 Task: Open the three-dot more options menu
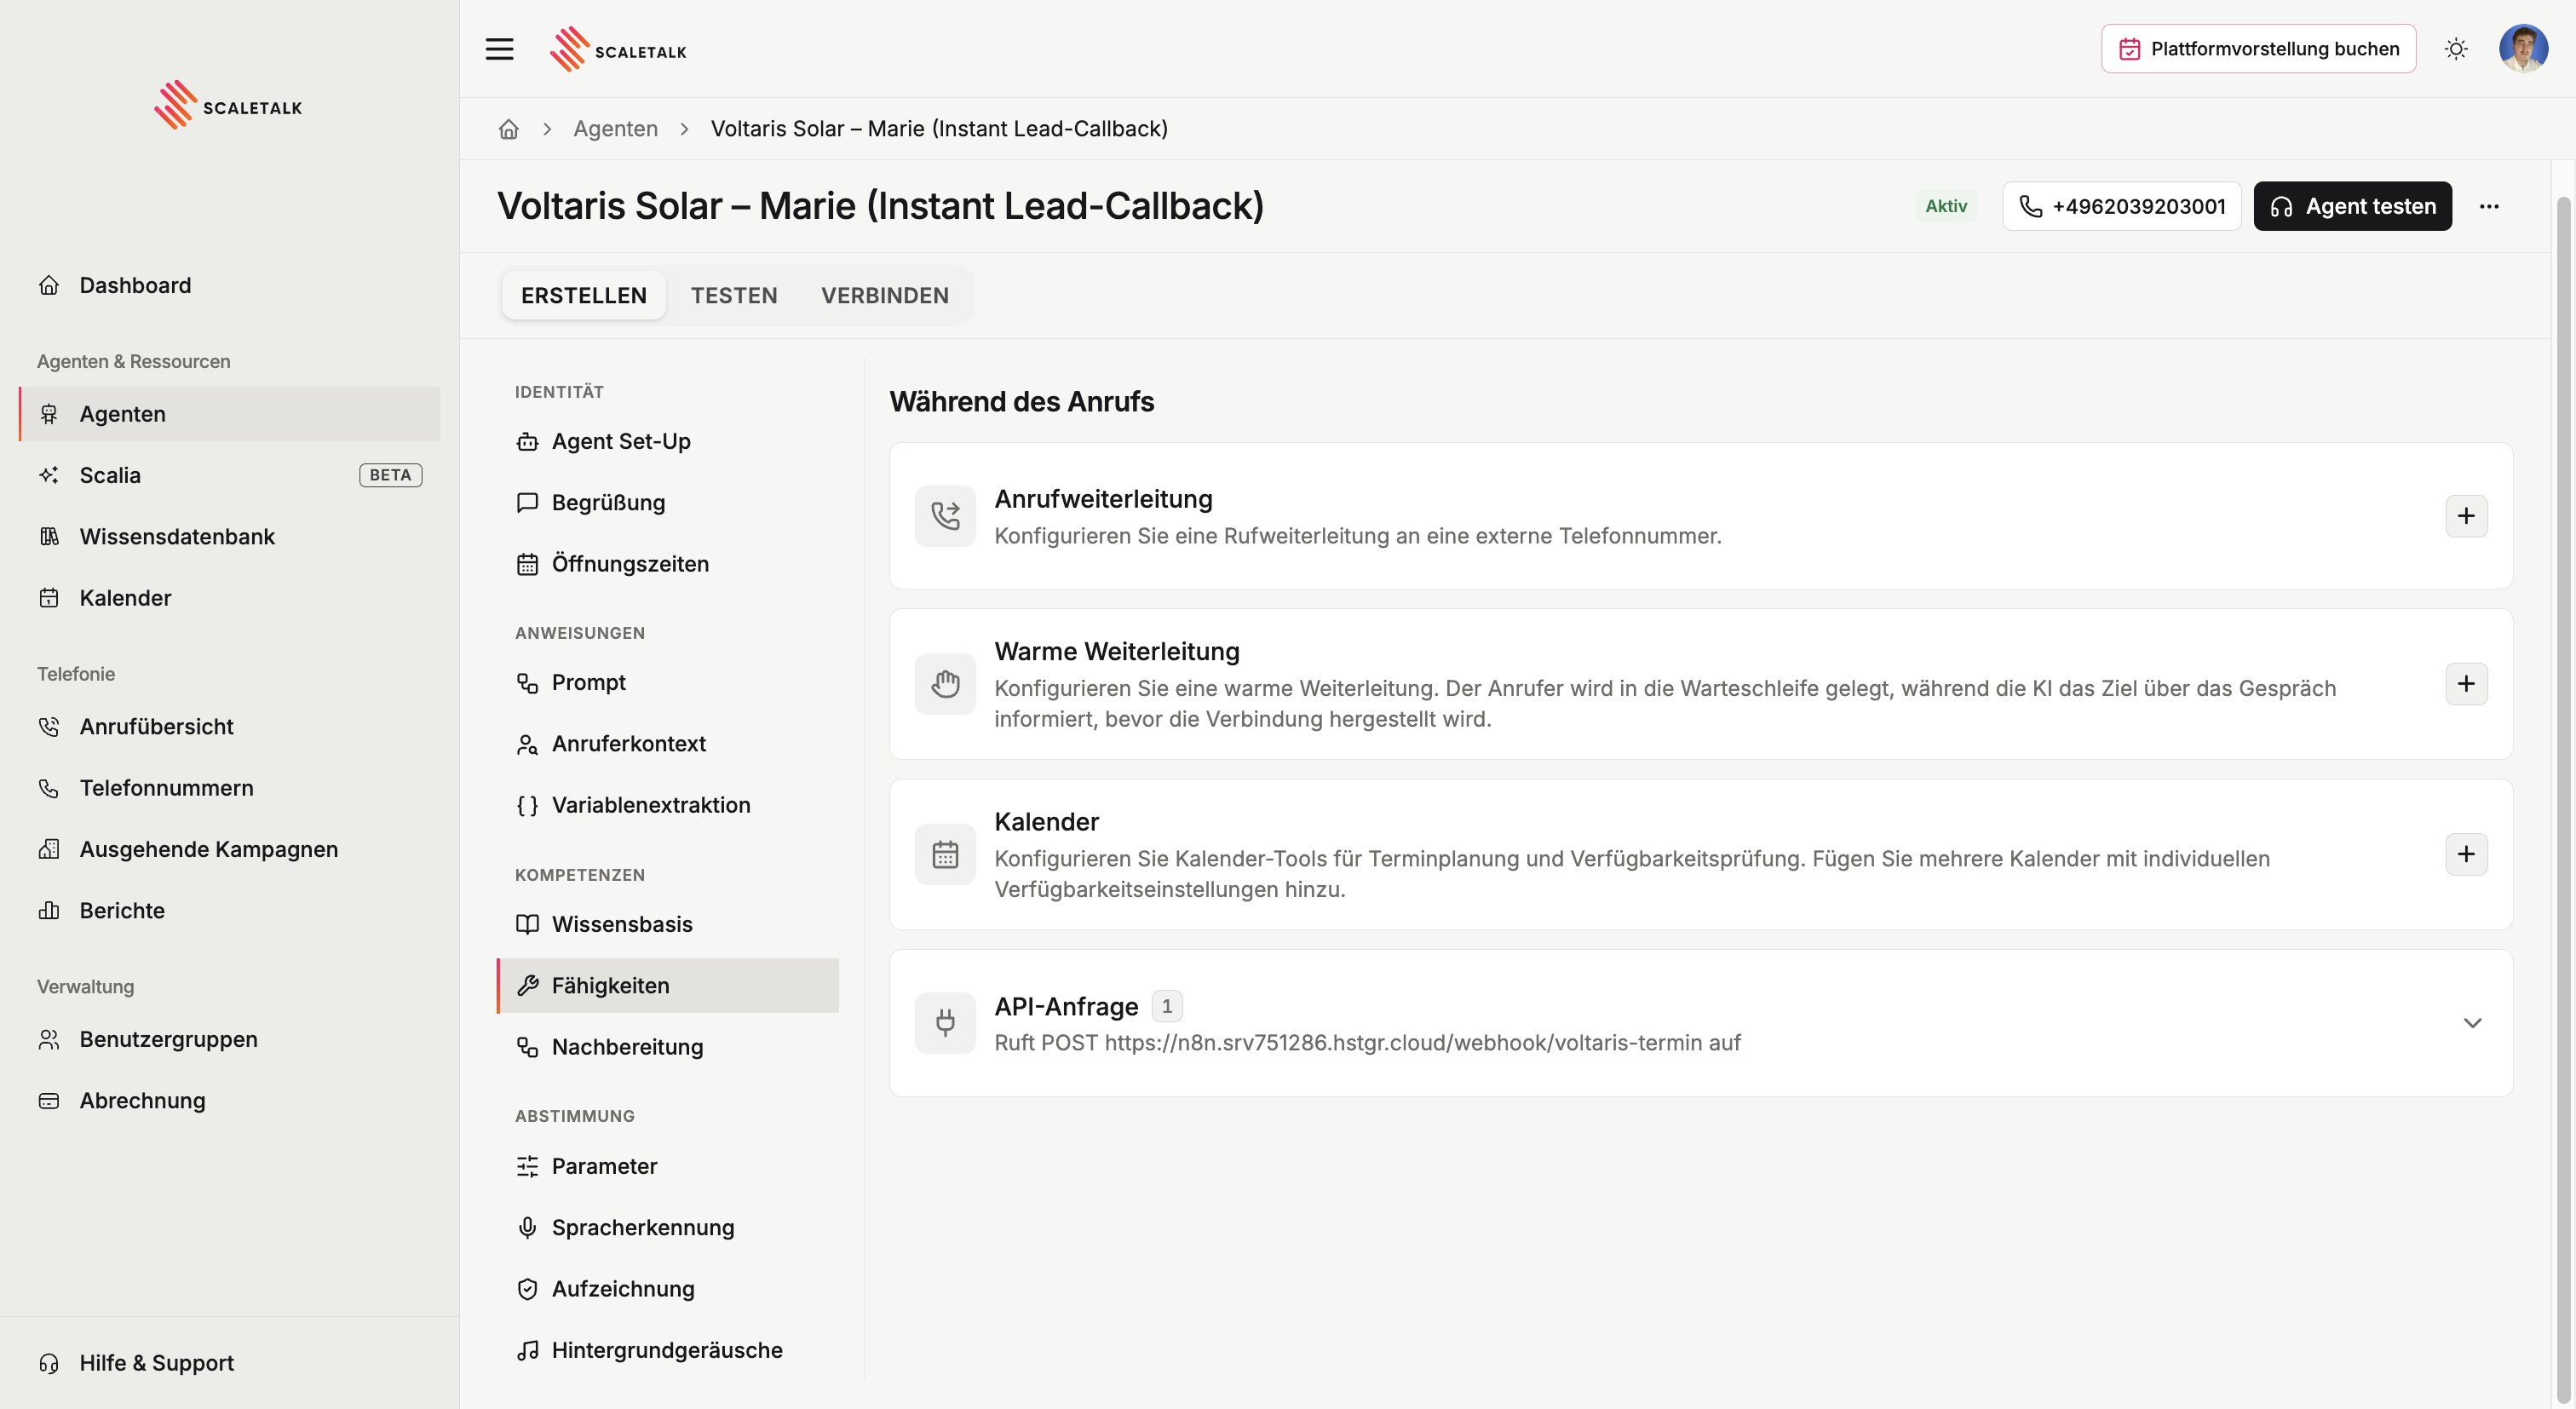tap(2489, 206)
